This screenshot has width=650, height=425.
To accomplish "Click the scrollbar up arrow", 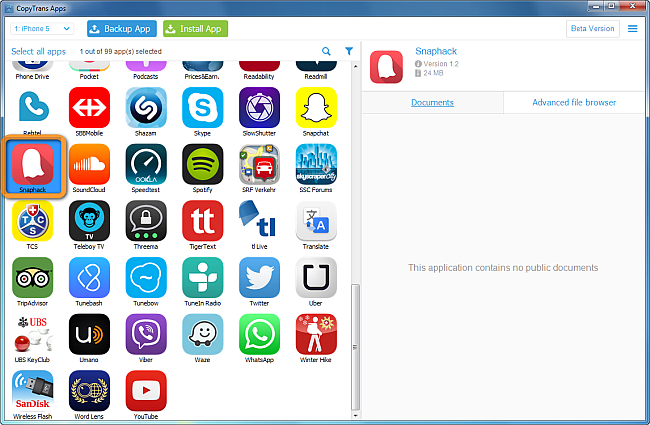I will tap(355, 66).
